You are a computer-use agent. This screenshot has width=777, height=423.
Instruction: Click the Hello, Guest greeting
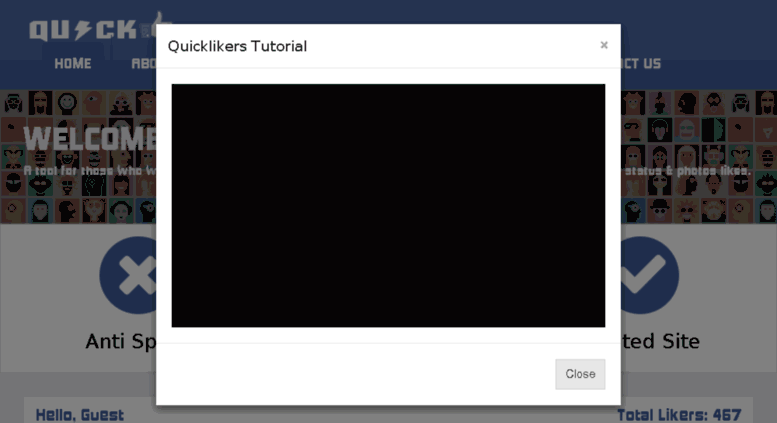click(x=80, y=415)
